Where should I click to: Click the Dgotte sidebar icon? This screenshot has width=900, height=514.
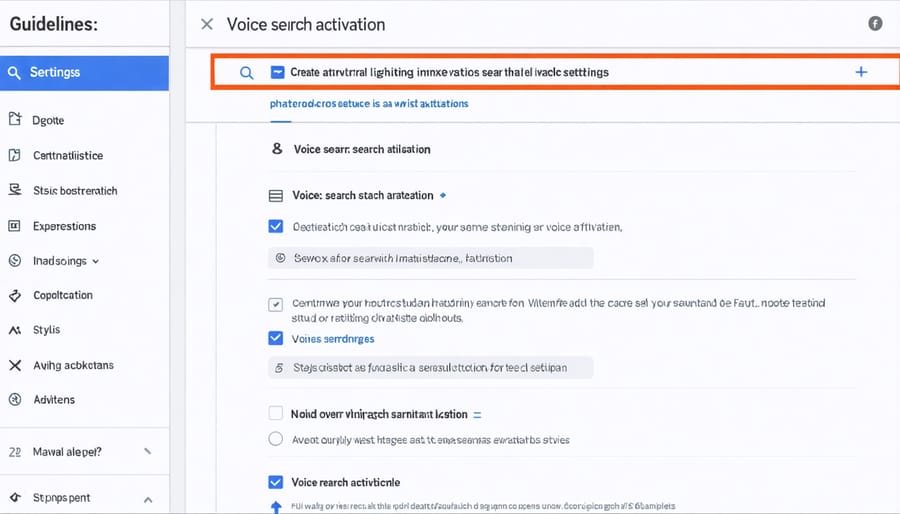(15, 119)
